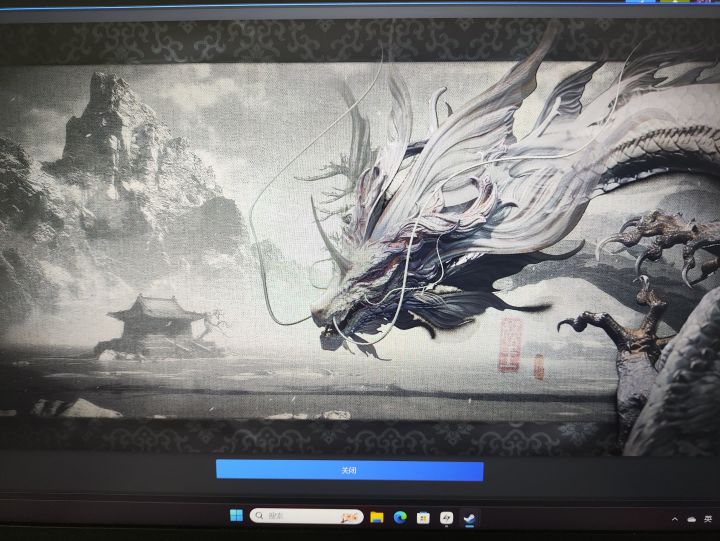720x541 pixels.
Task: Switch to Steam on the taskbar
Action: click(469, 519)
